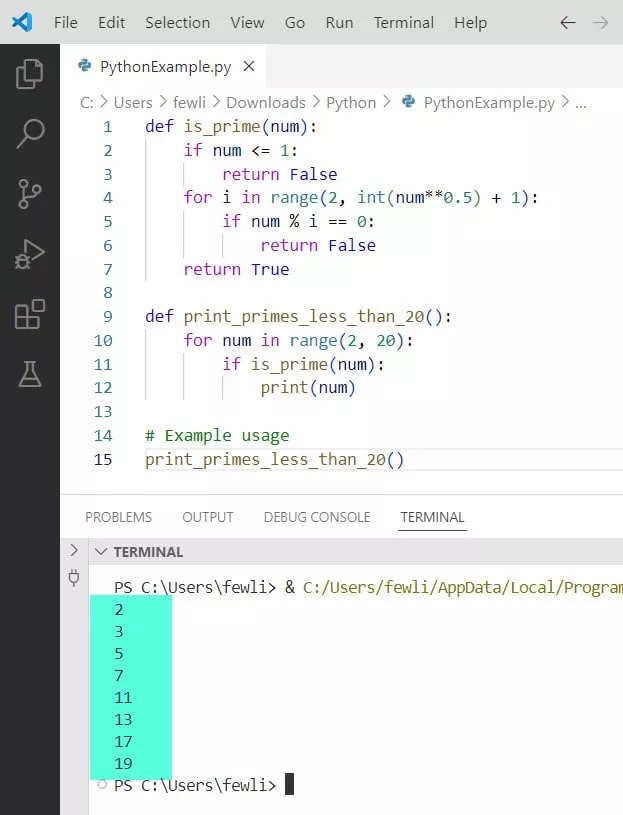
Task: Open the Testing flask icon view
Action: pyautogui.click(x=30, y=374)
